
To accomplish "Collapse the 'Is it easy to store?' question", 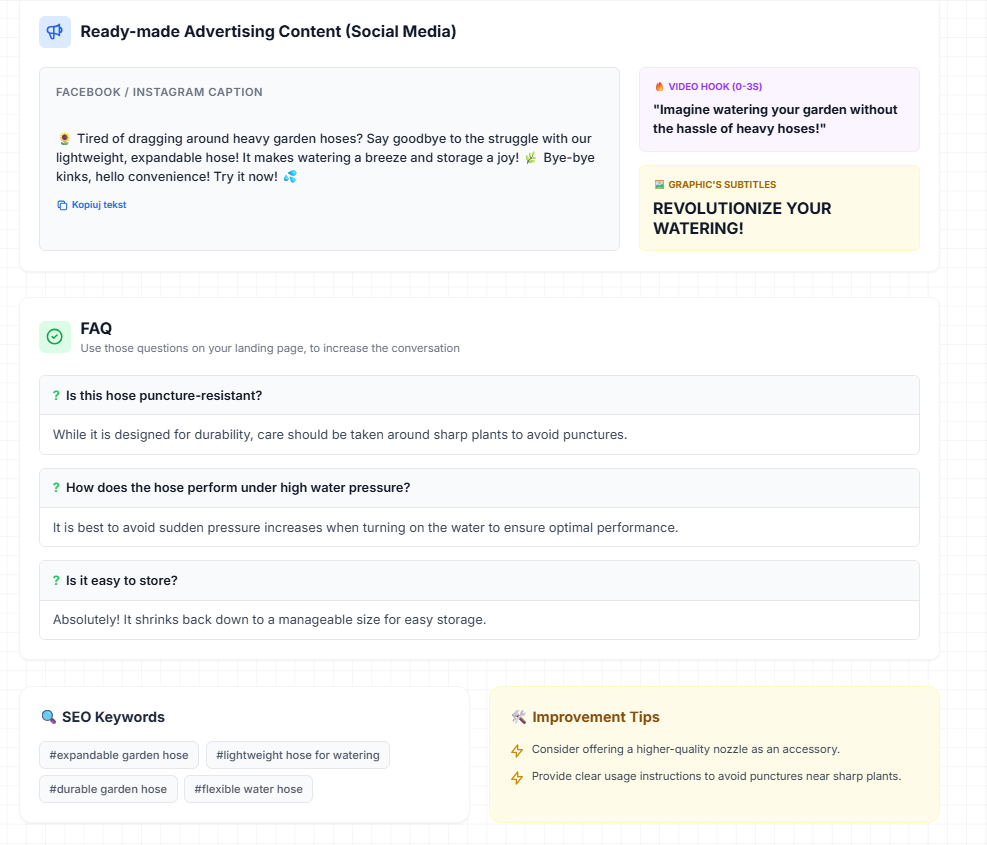I will 478,580.
